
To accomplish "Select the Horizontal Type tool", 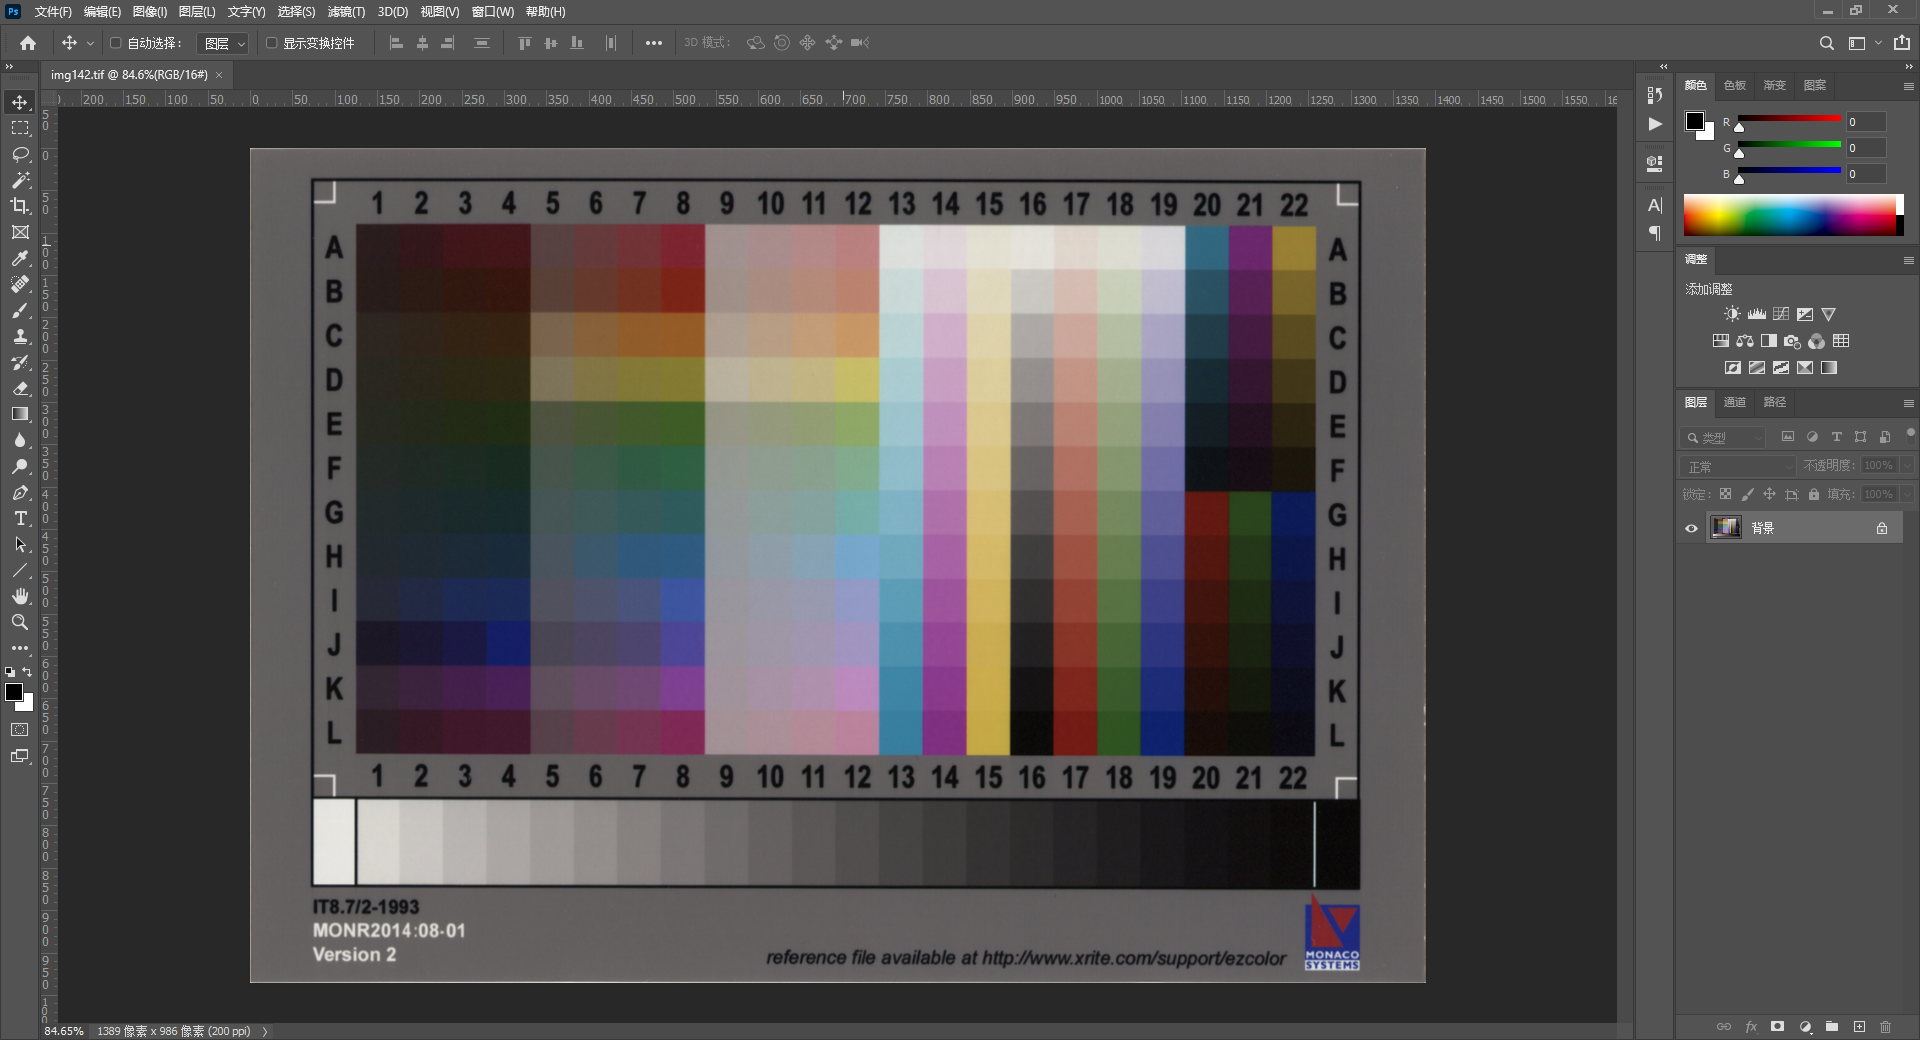I will point(20,518).
